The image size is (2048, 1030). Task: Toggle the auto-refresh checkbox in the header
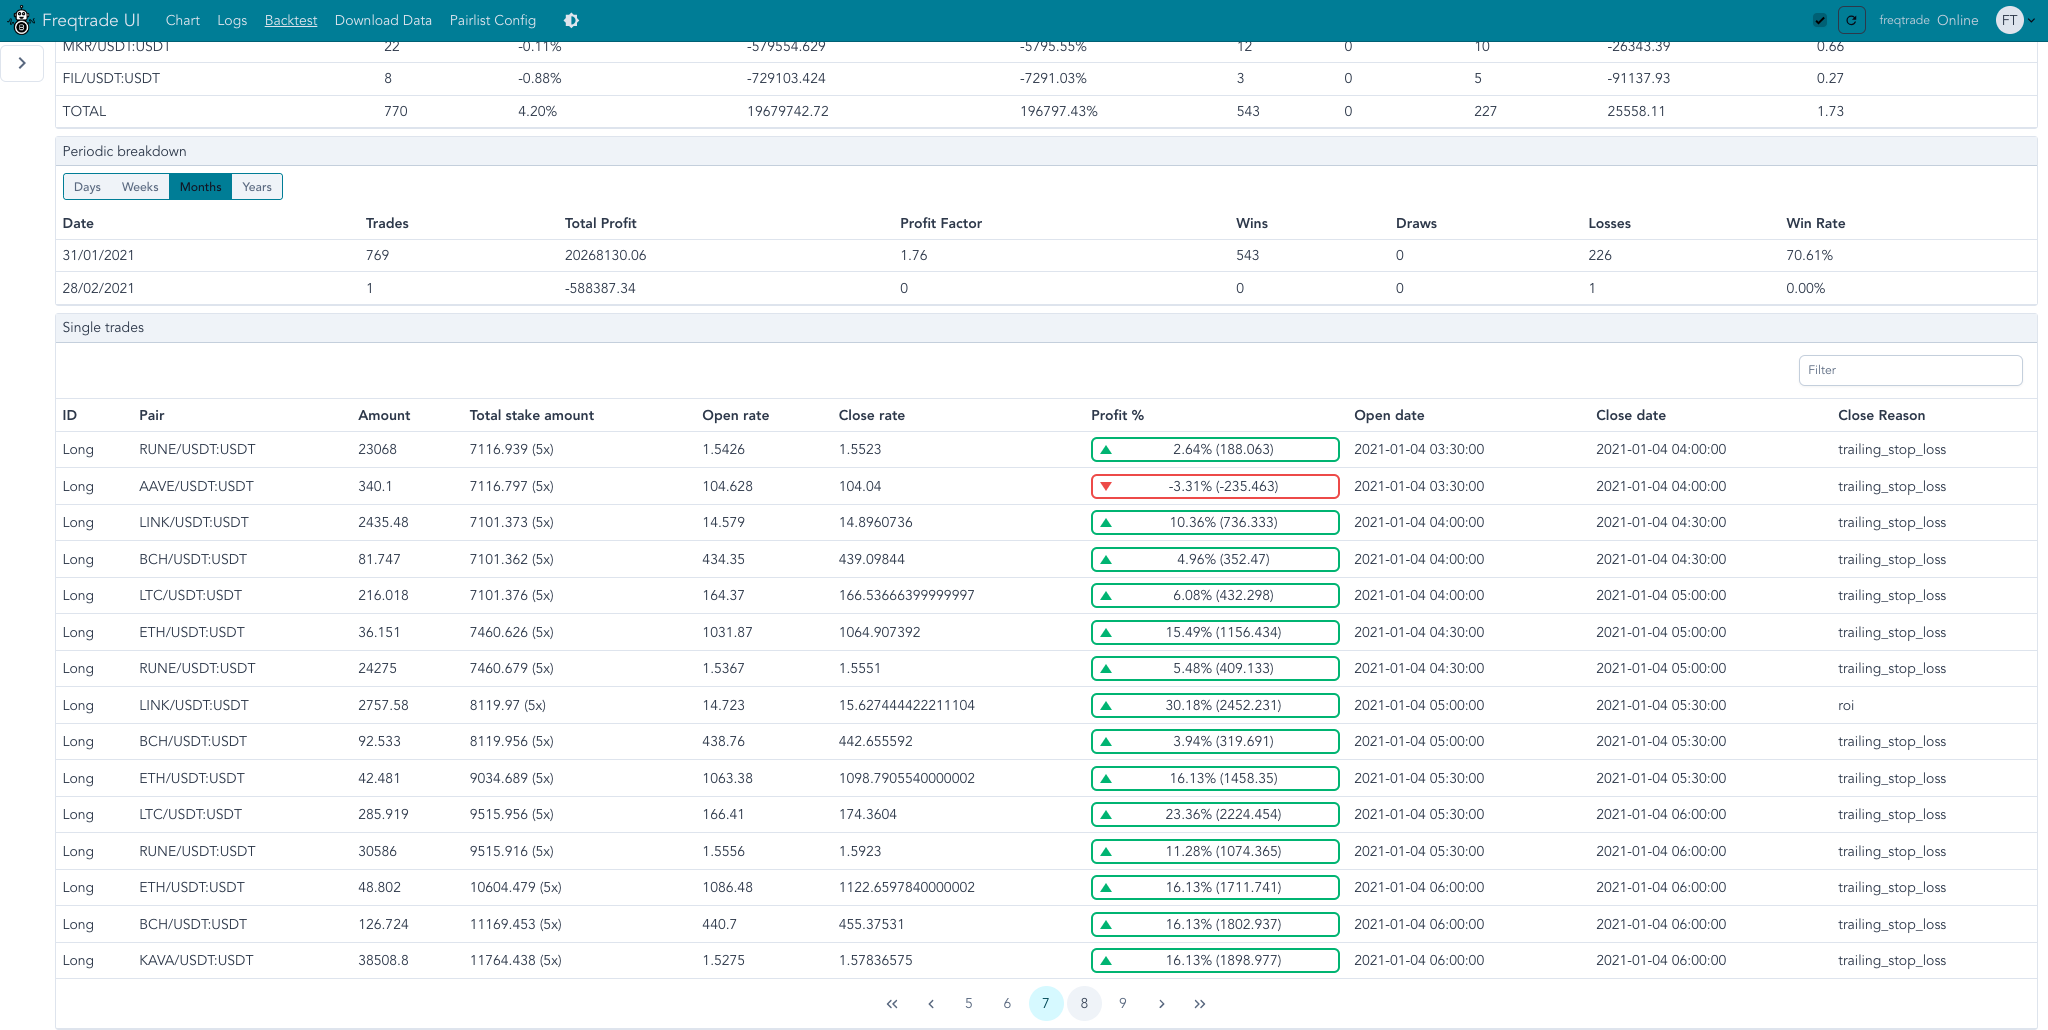[x=1820, y=20]
